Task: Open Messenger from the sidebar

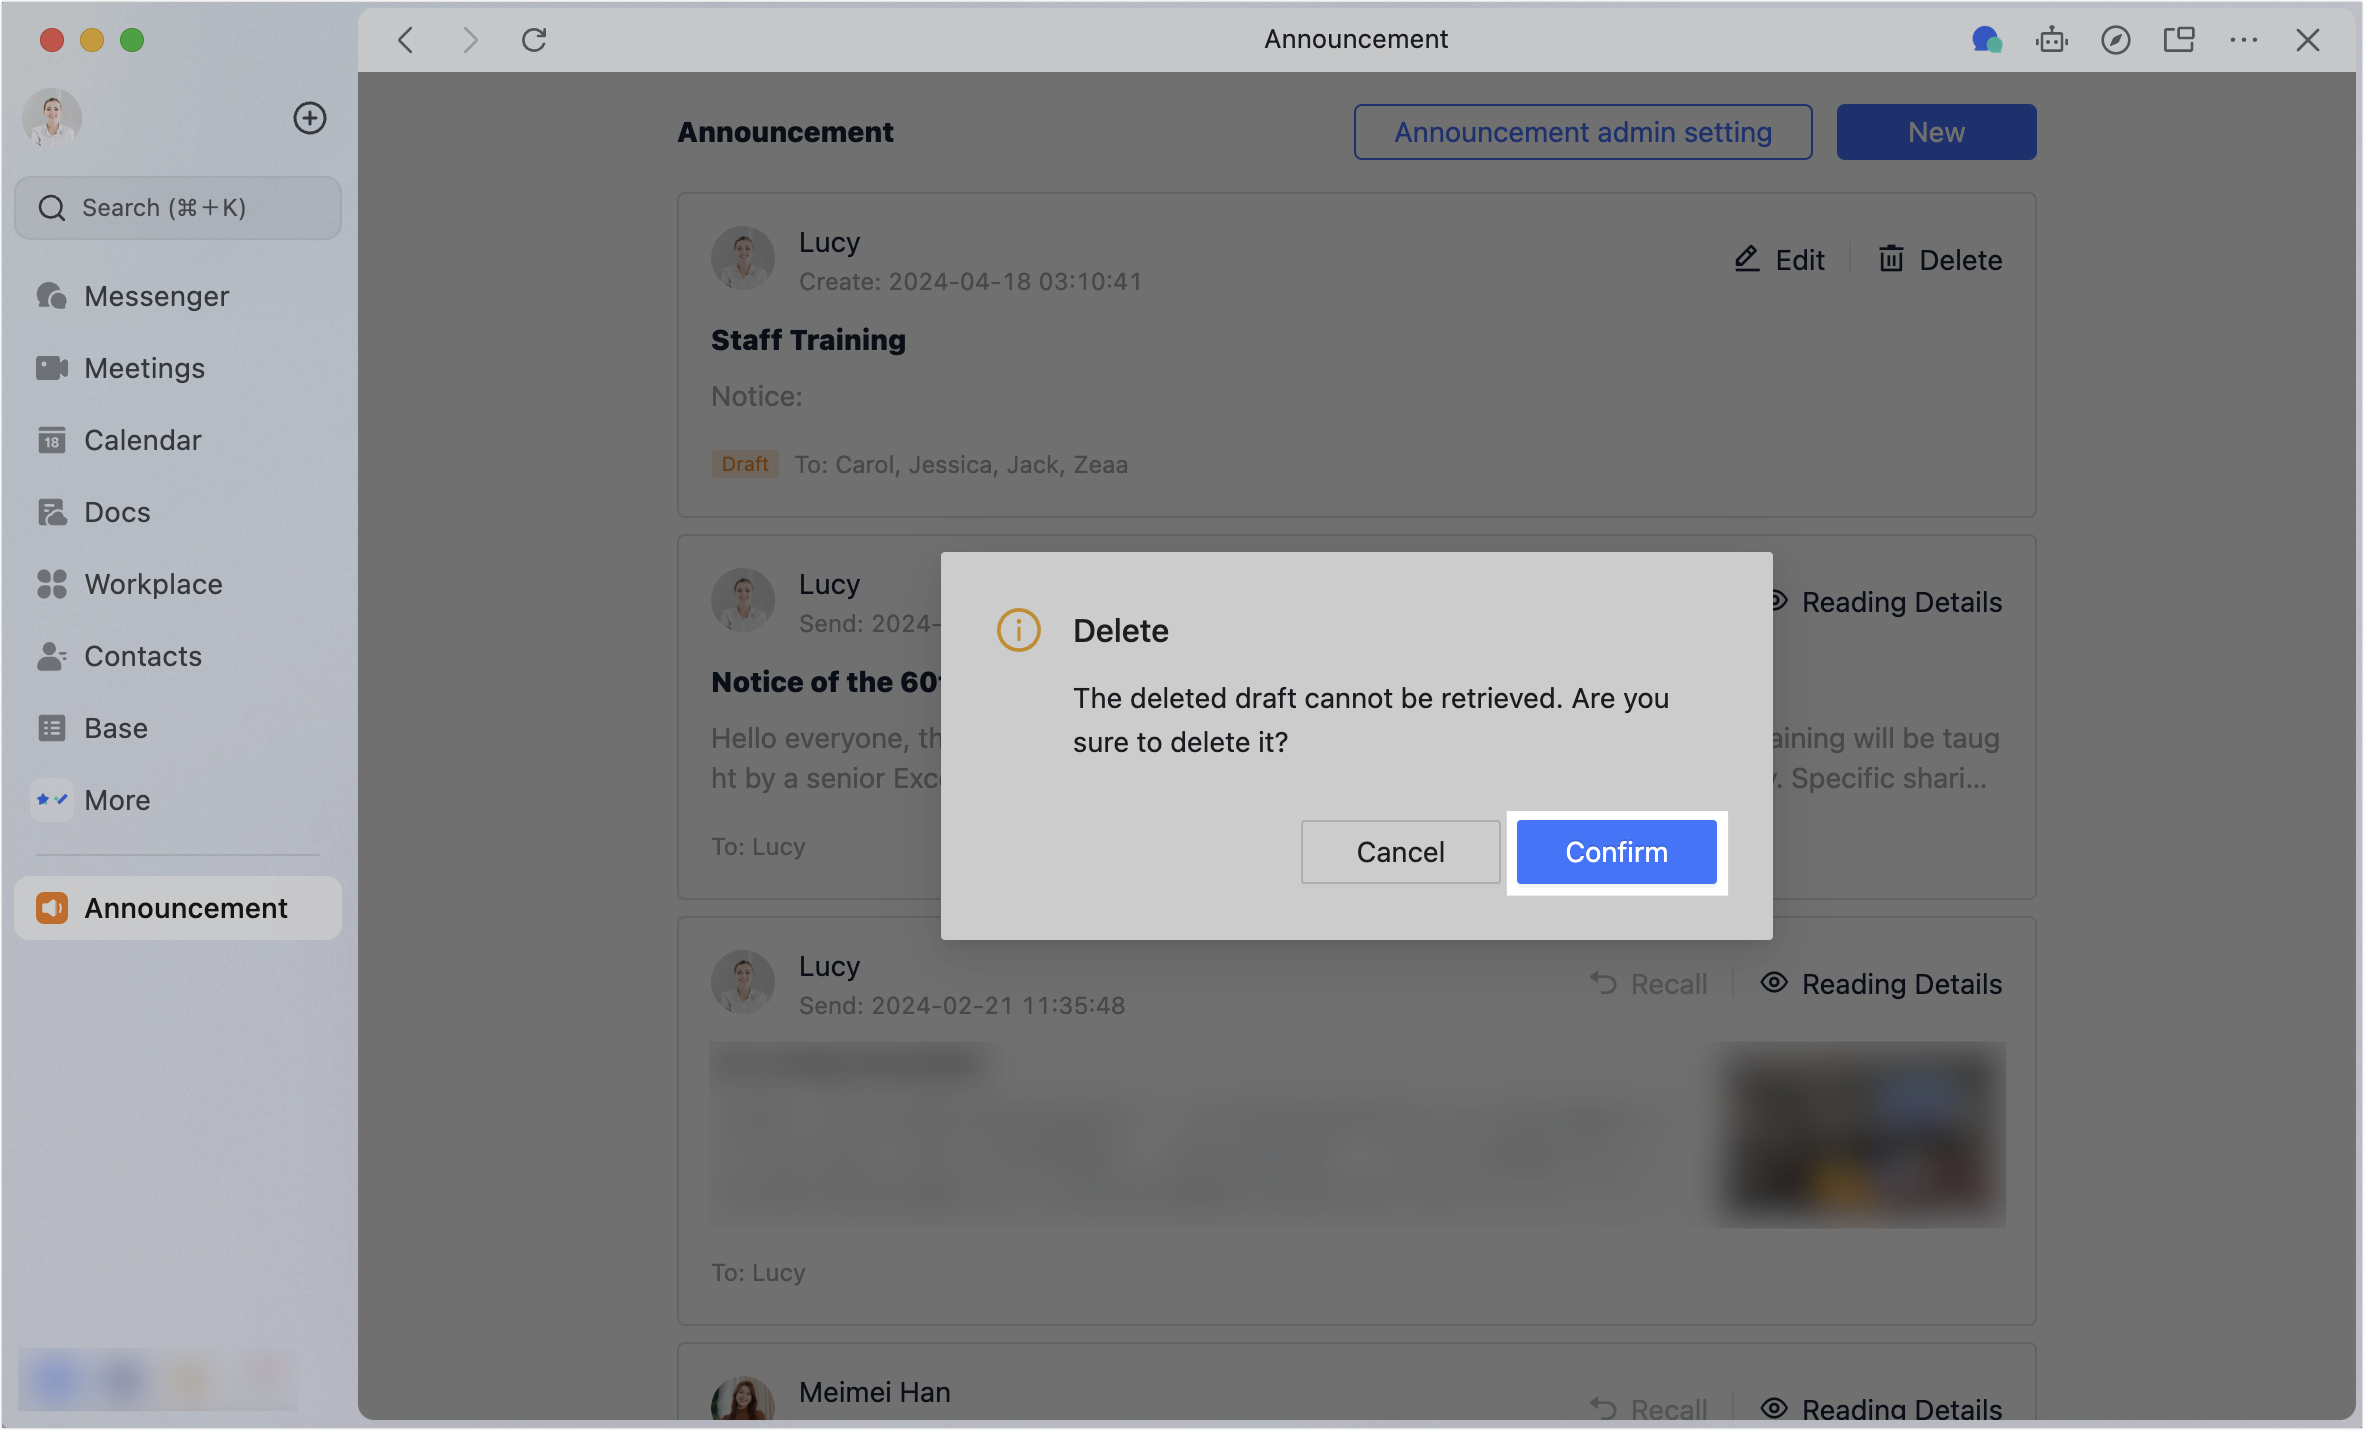Action: (x=156, y=296)
